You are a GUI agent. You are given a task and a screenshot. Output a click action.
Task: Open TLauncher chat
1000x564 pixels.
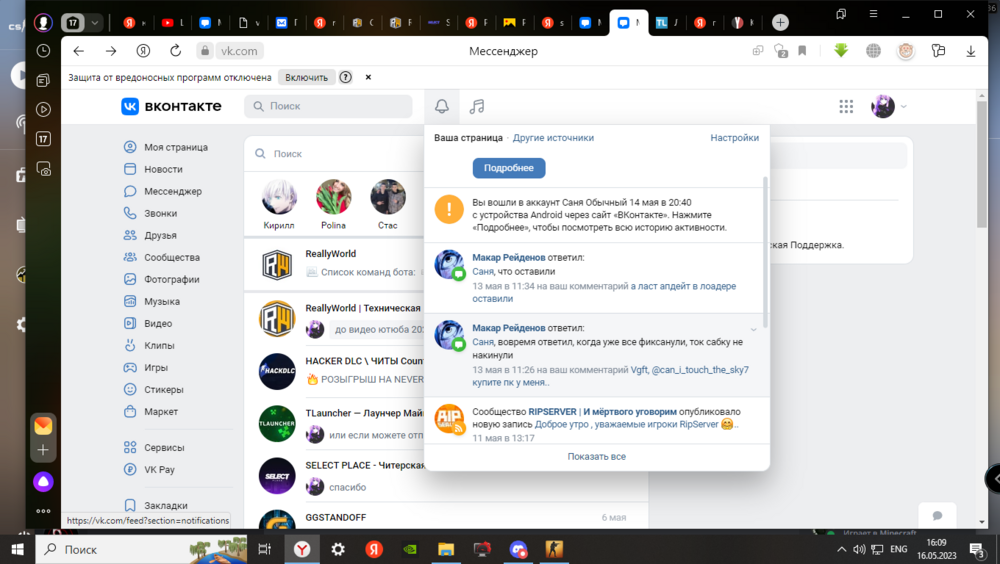(335, 424)
